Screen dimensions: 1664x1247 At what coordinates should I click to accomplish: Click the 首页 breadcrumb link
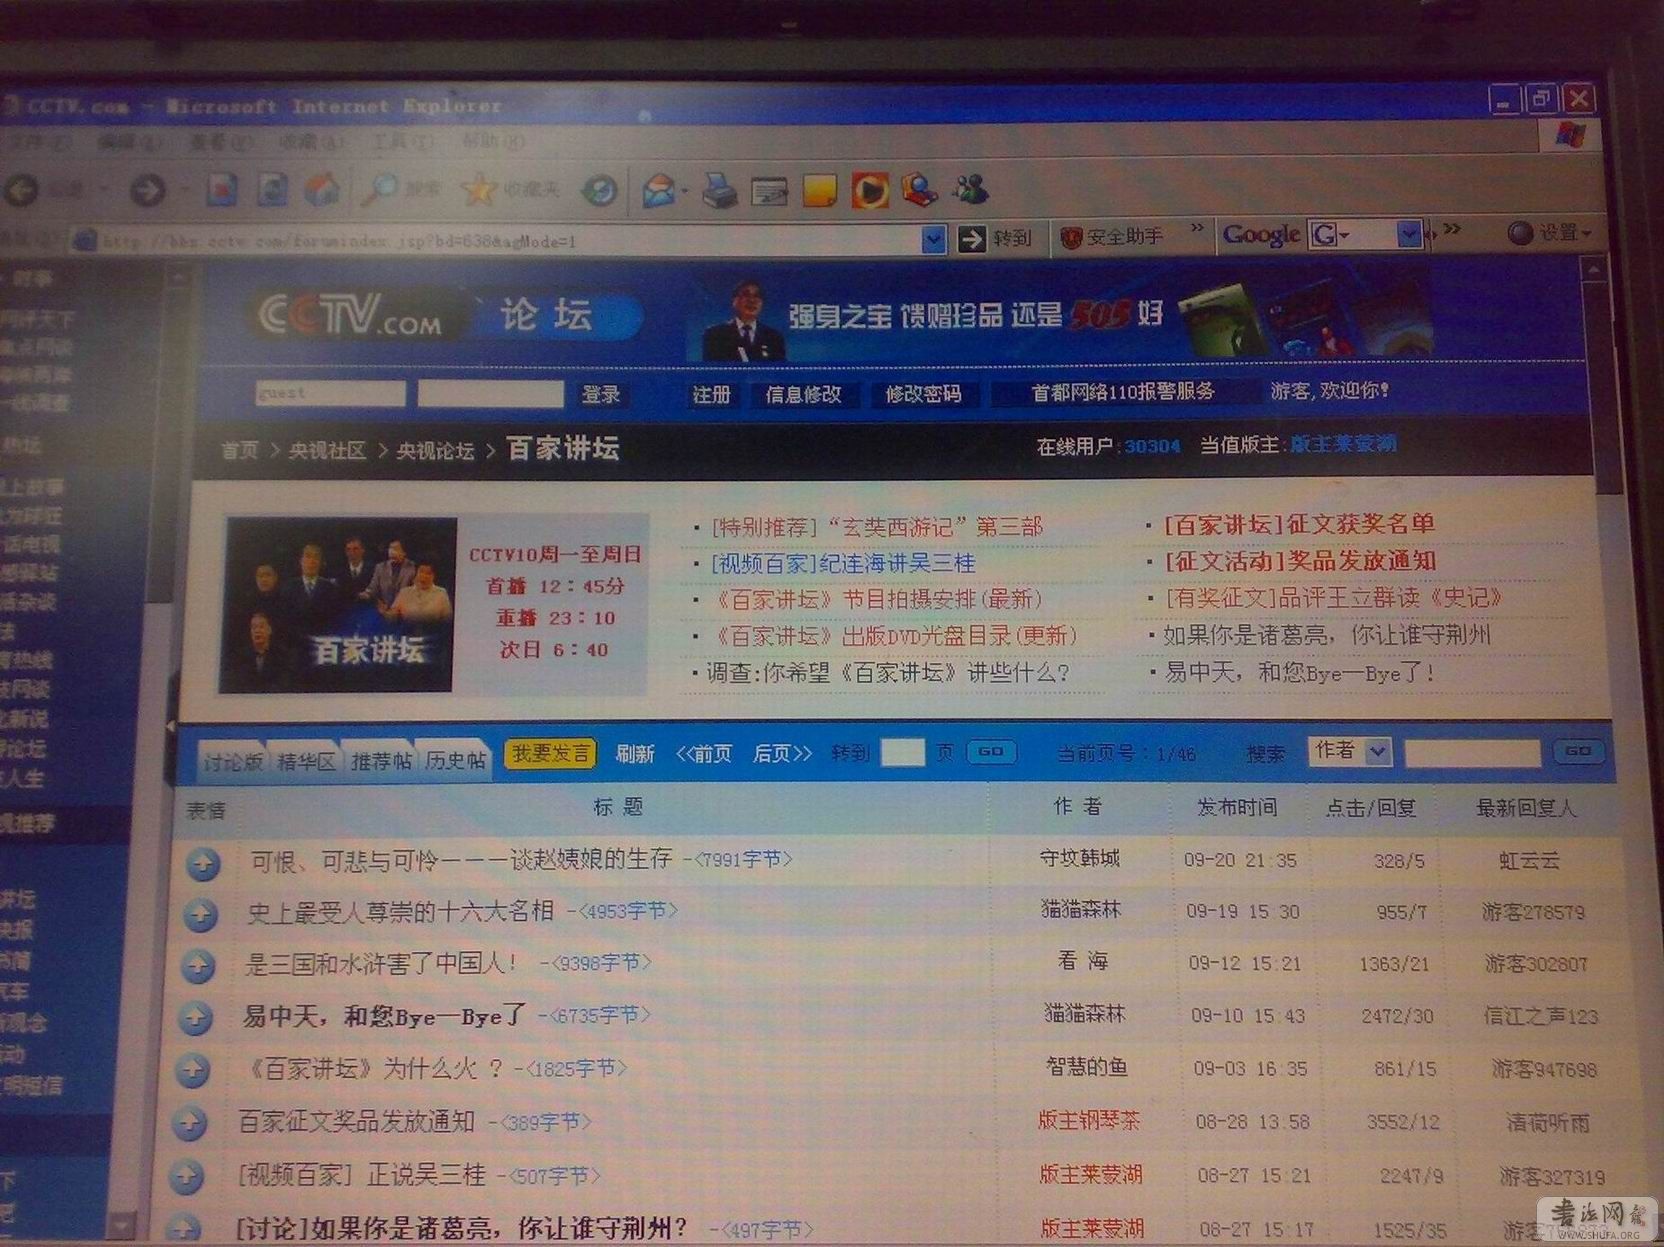pyautogui.click(x=239, y=451)
